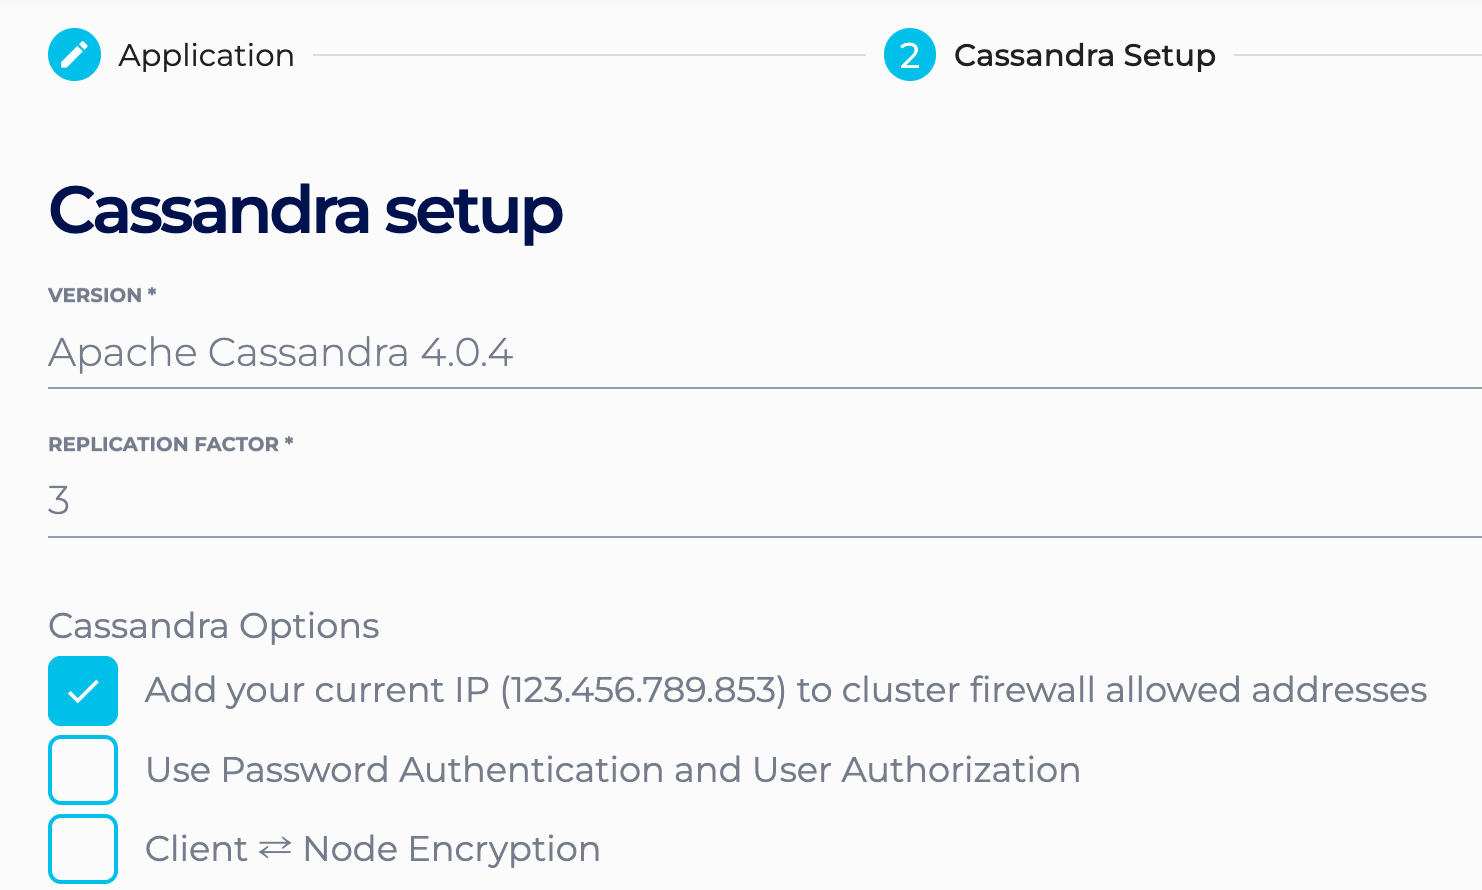Image resolution: width=1482 pixels, height=890 pixels.
Task: Turn on Client Node Encryption
Action: [83, 847]
